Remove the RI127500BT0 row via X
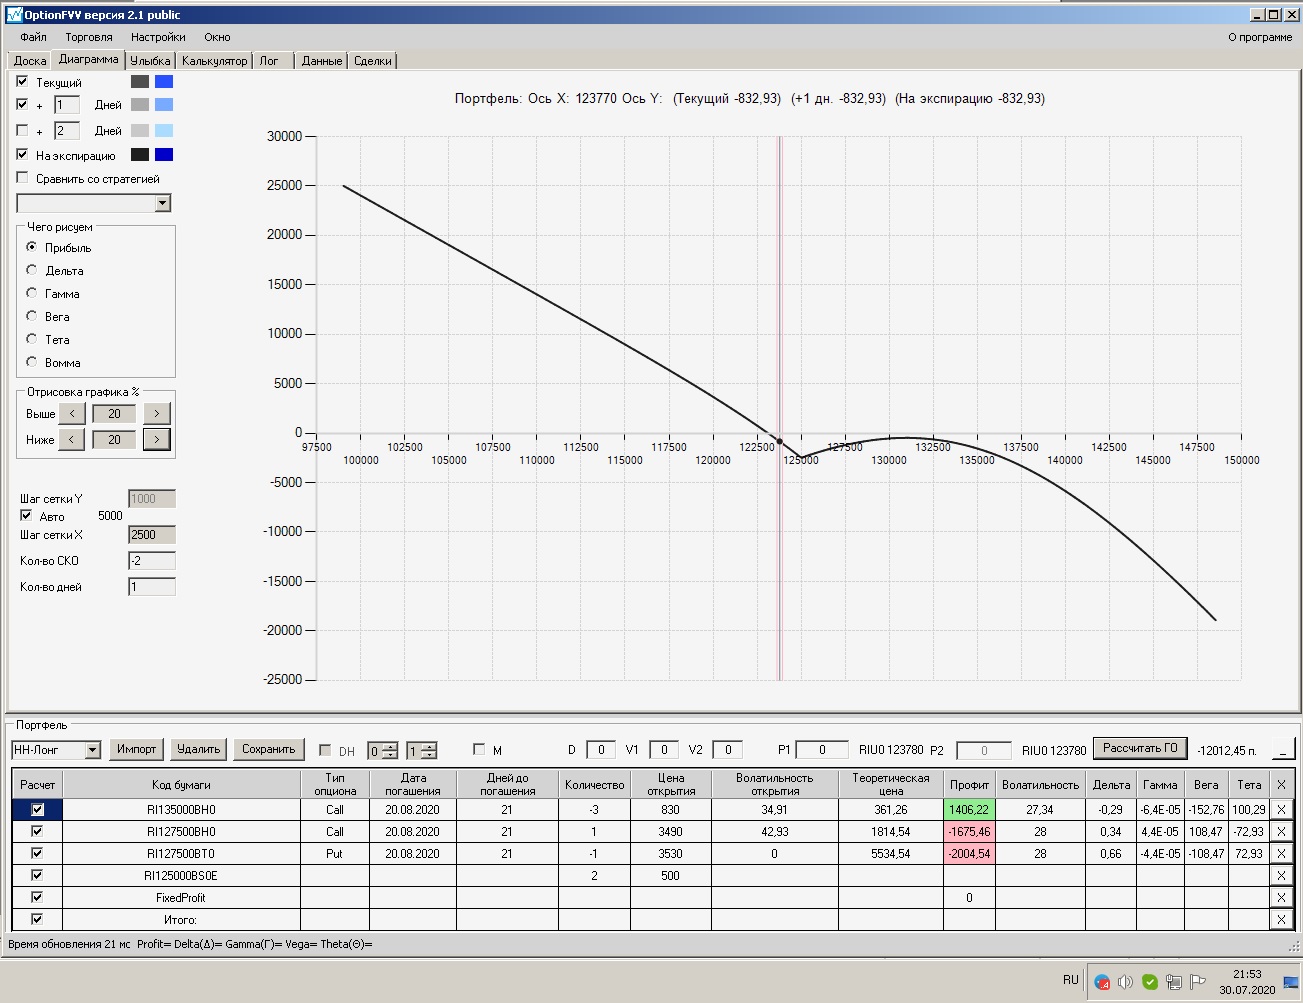This screenshot has height=1003, width=1303. [x=1281, y=854]
